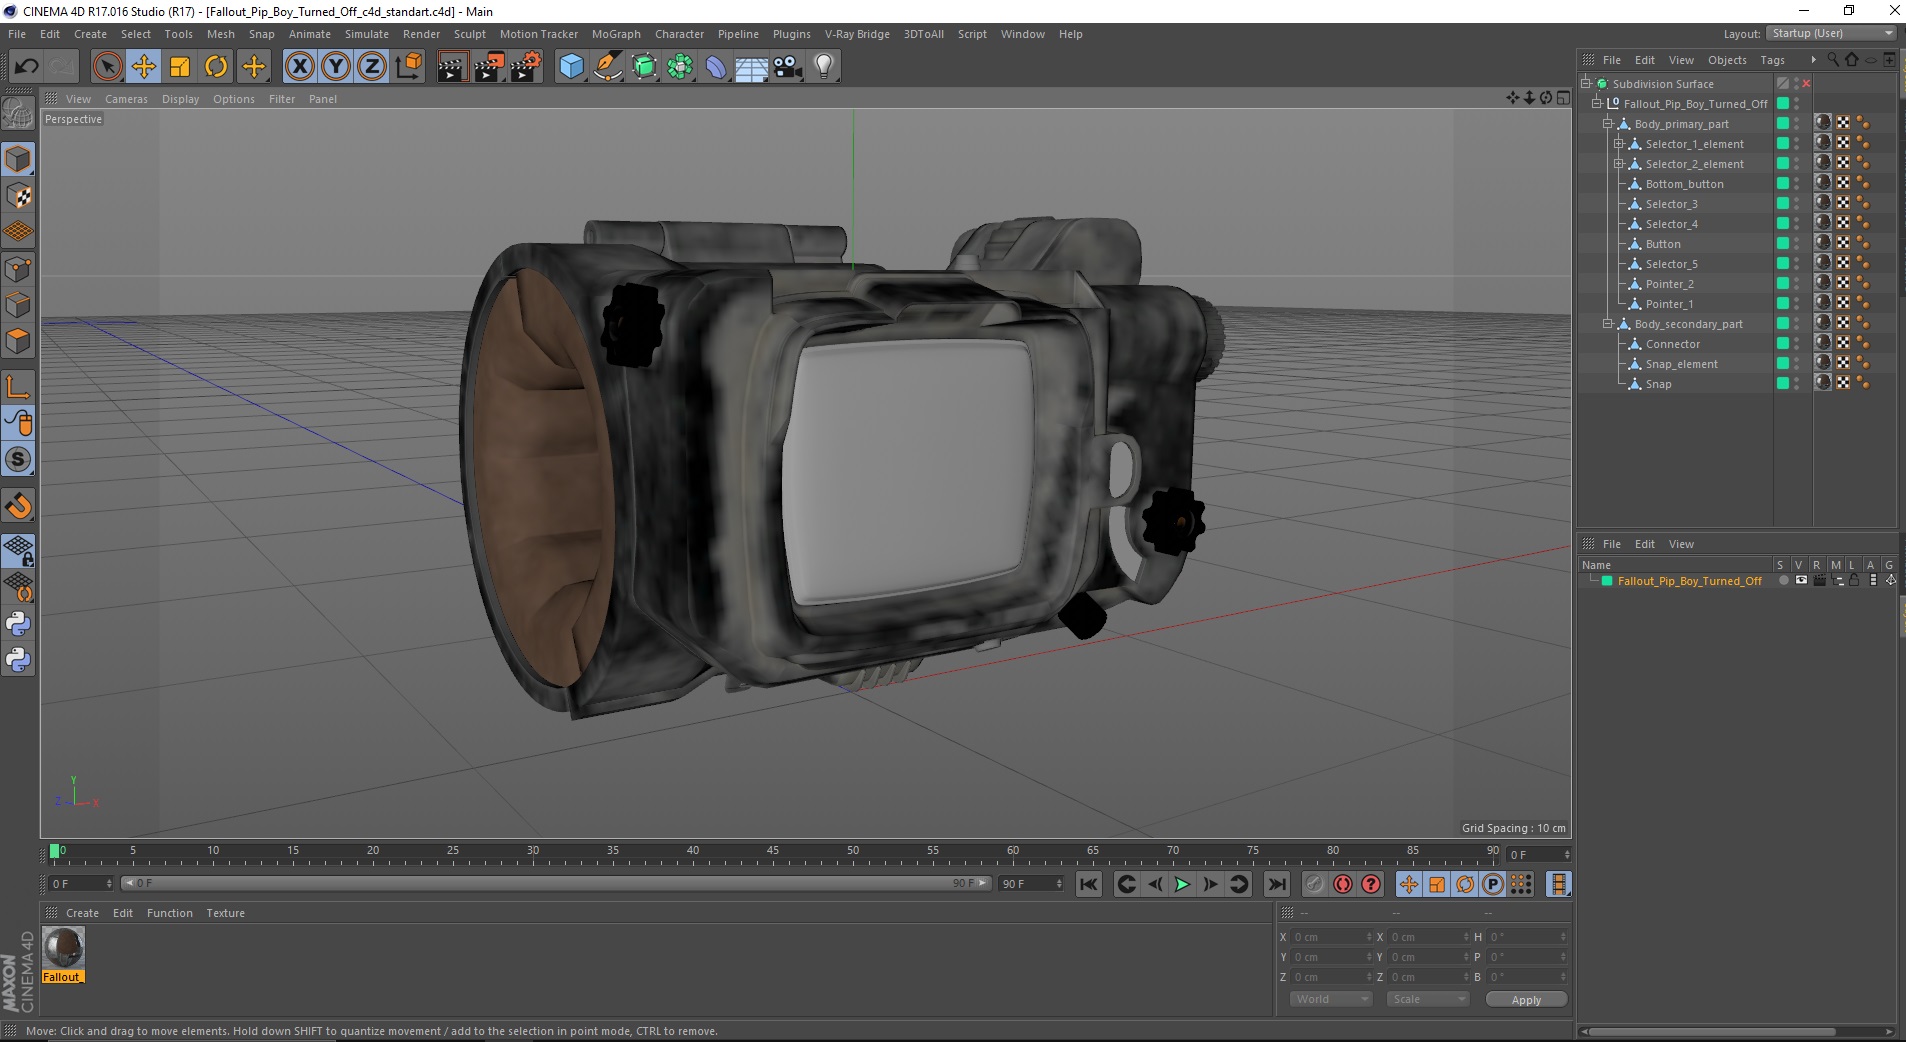Select the Live Selection tool
This screenshot has width=1906, height=1042.
click(x=107, y=67)
